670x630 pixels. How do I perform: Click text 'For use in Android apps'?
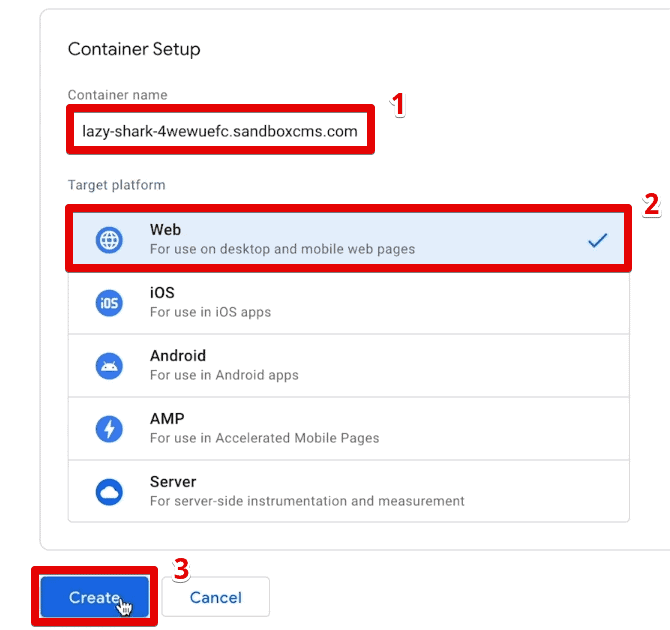[224, 375]
